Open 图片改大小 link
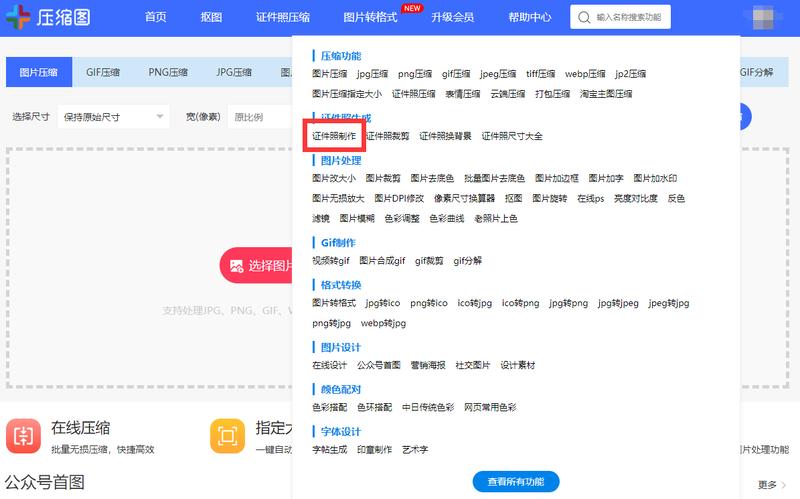This screenshot has width=800, height=499. pyautogui.click(x=334, y=179)
